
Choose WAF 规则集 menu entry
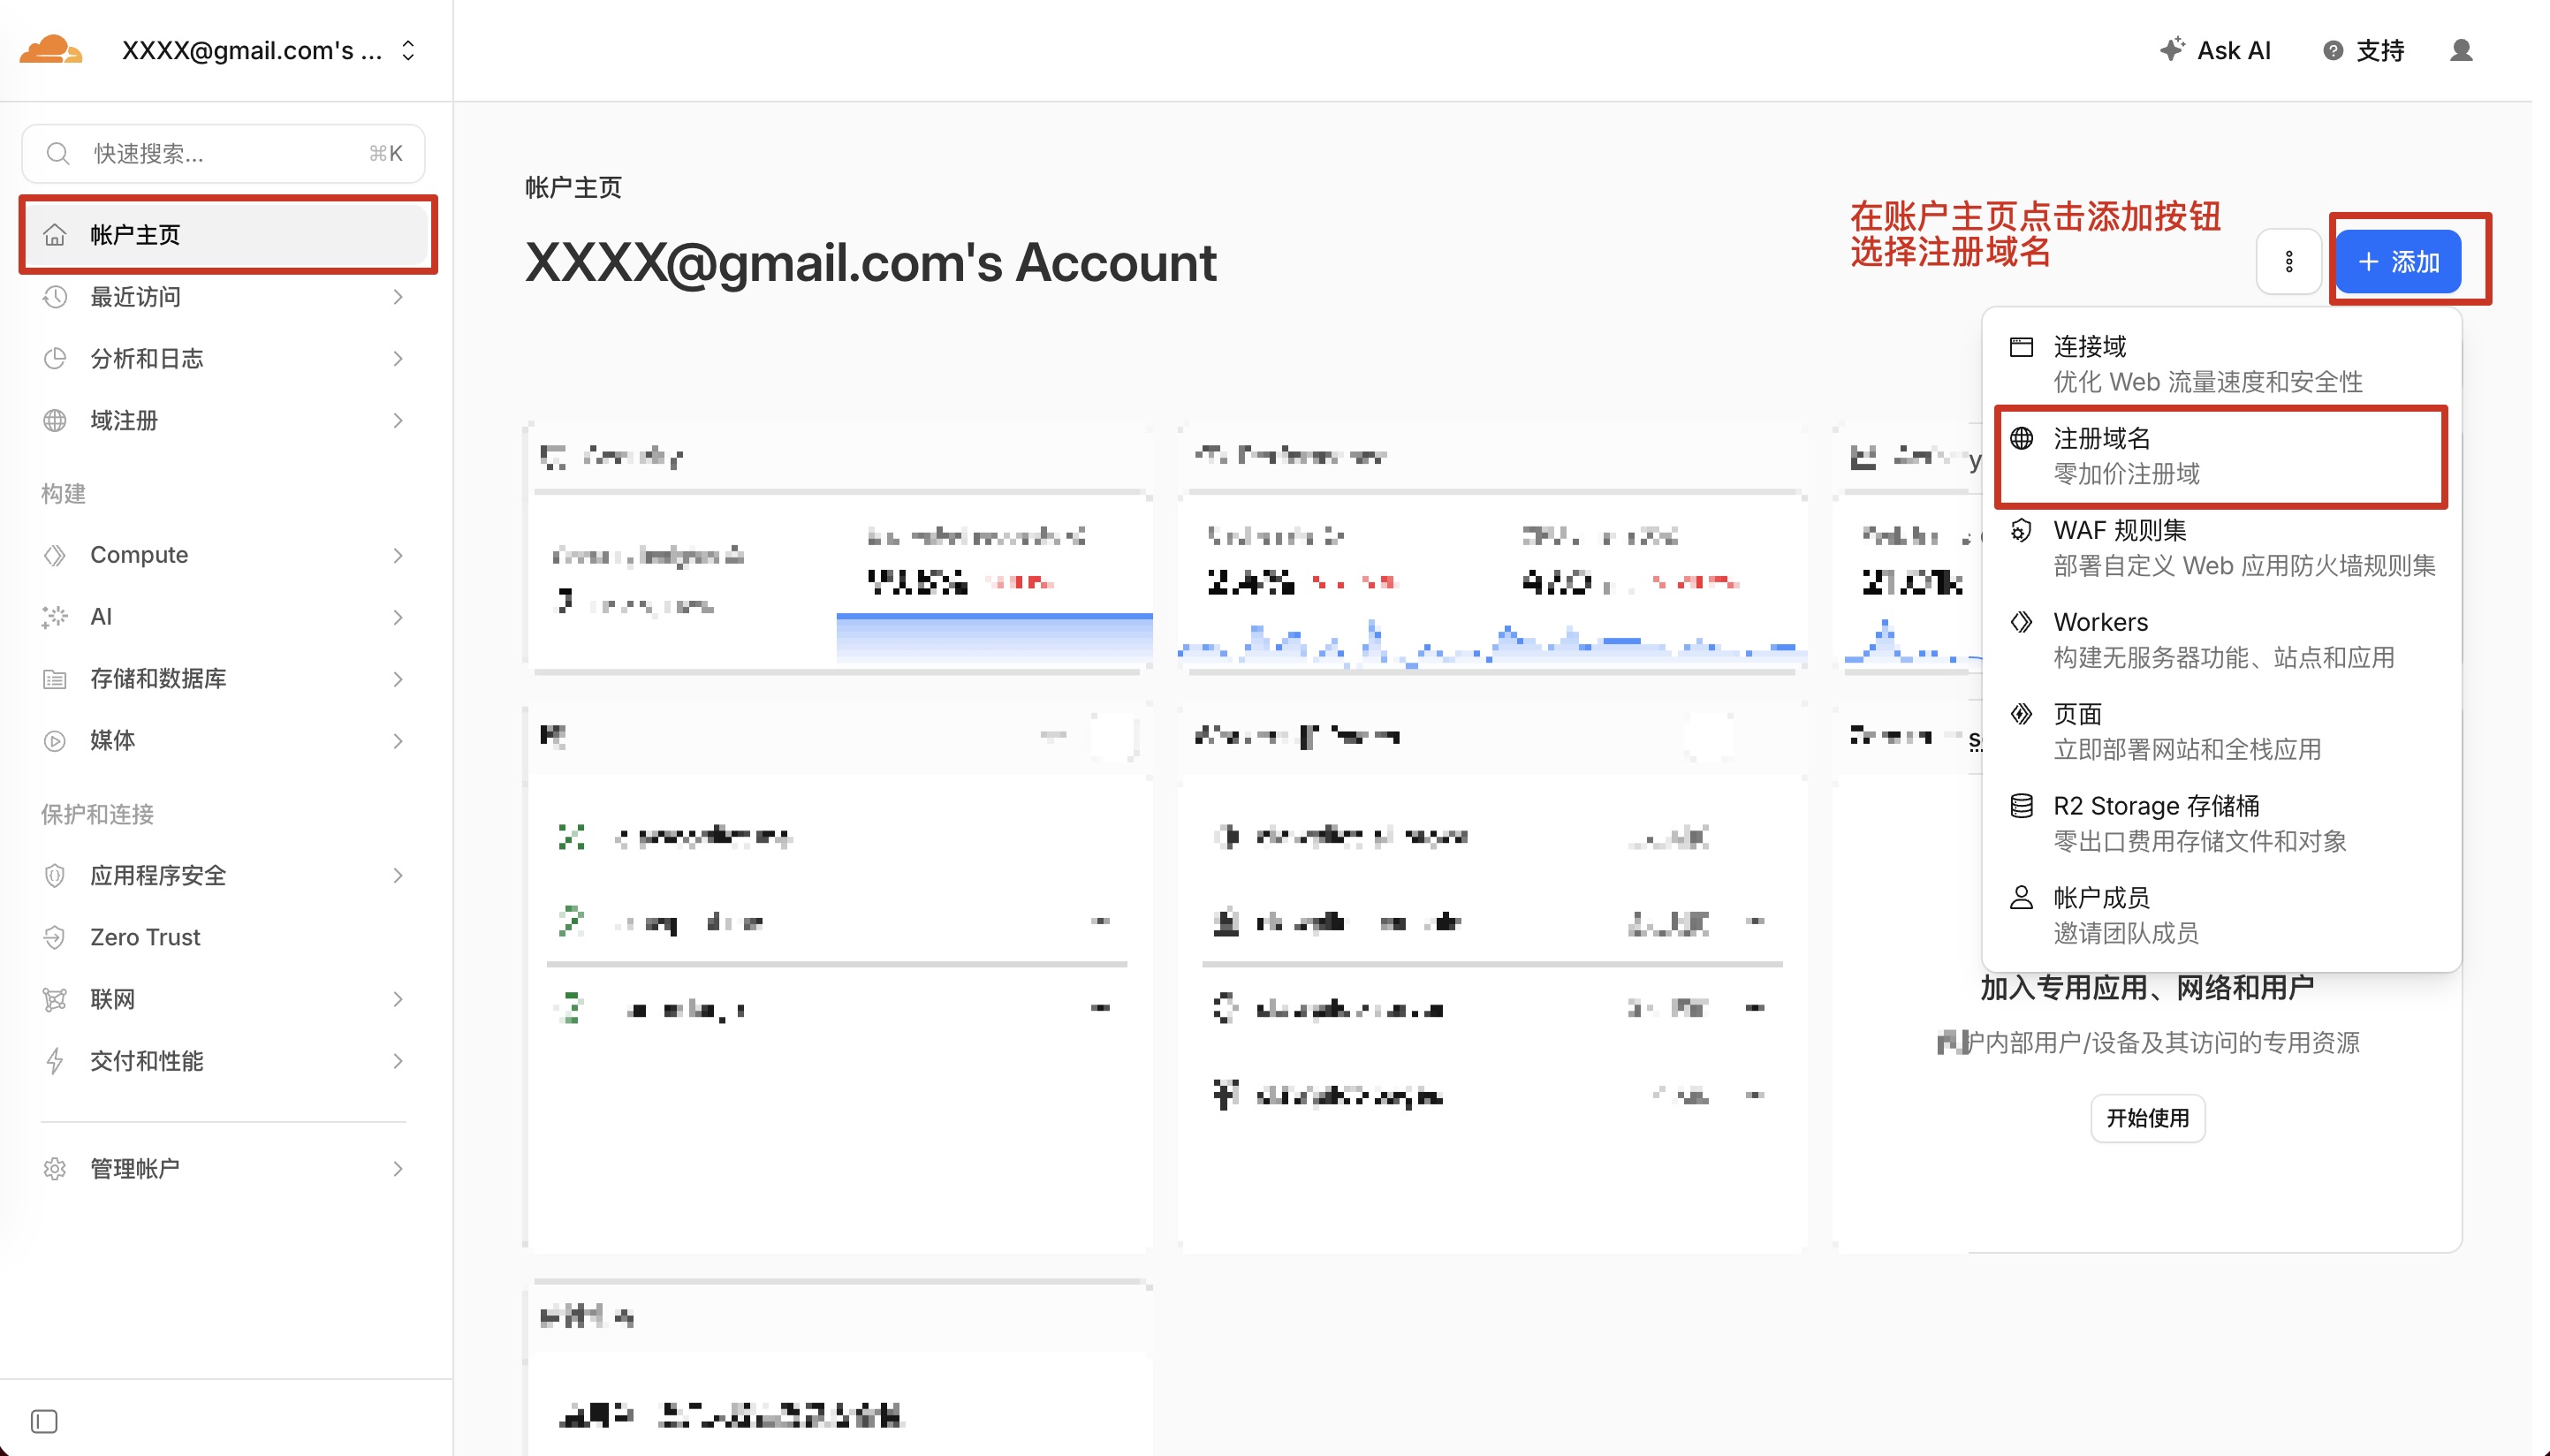[x=2120, y=530]
